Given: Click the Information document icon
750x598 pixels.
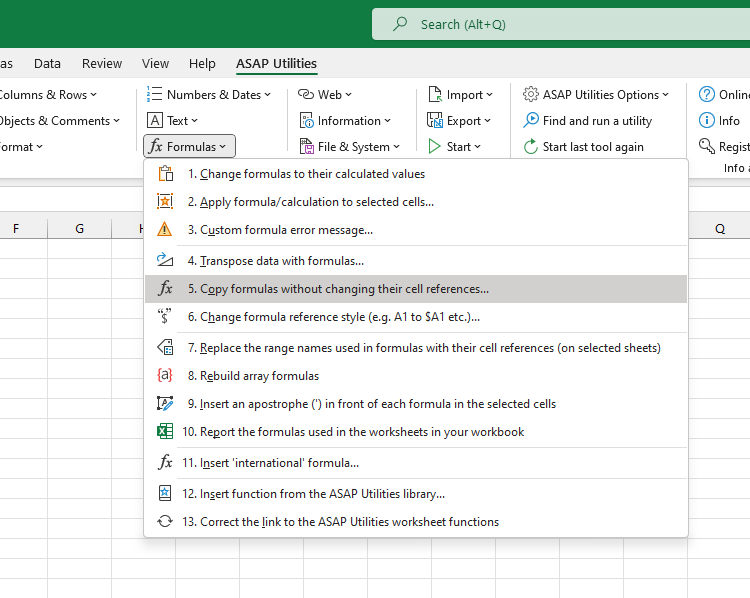Looking at the screenshot, I should [x=306, y=120].
